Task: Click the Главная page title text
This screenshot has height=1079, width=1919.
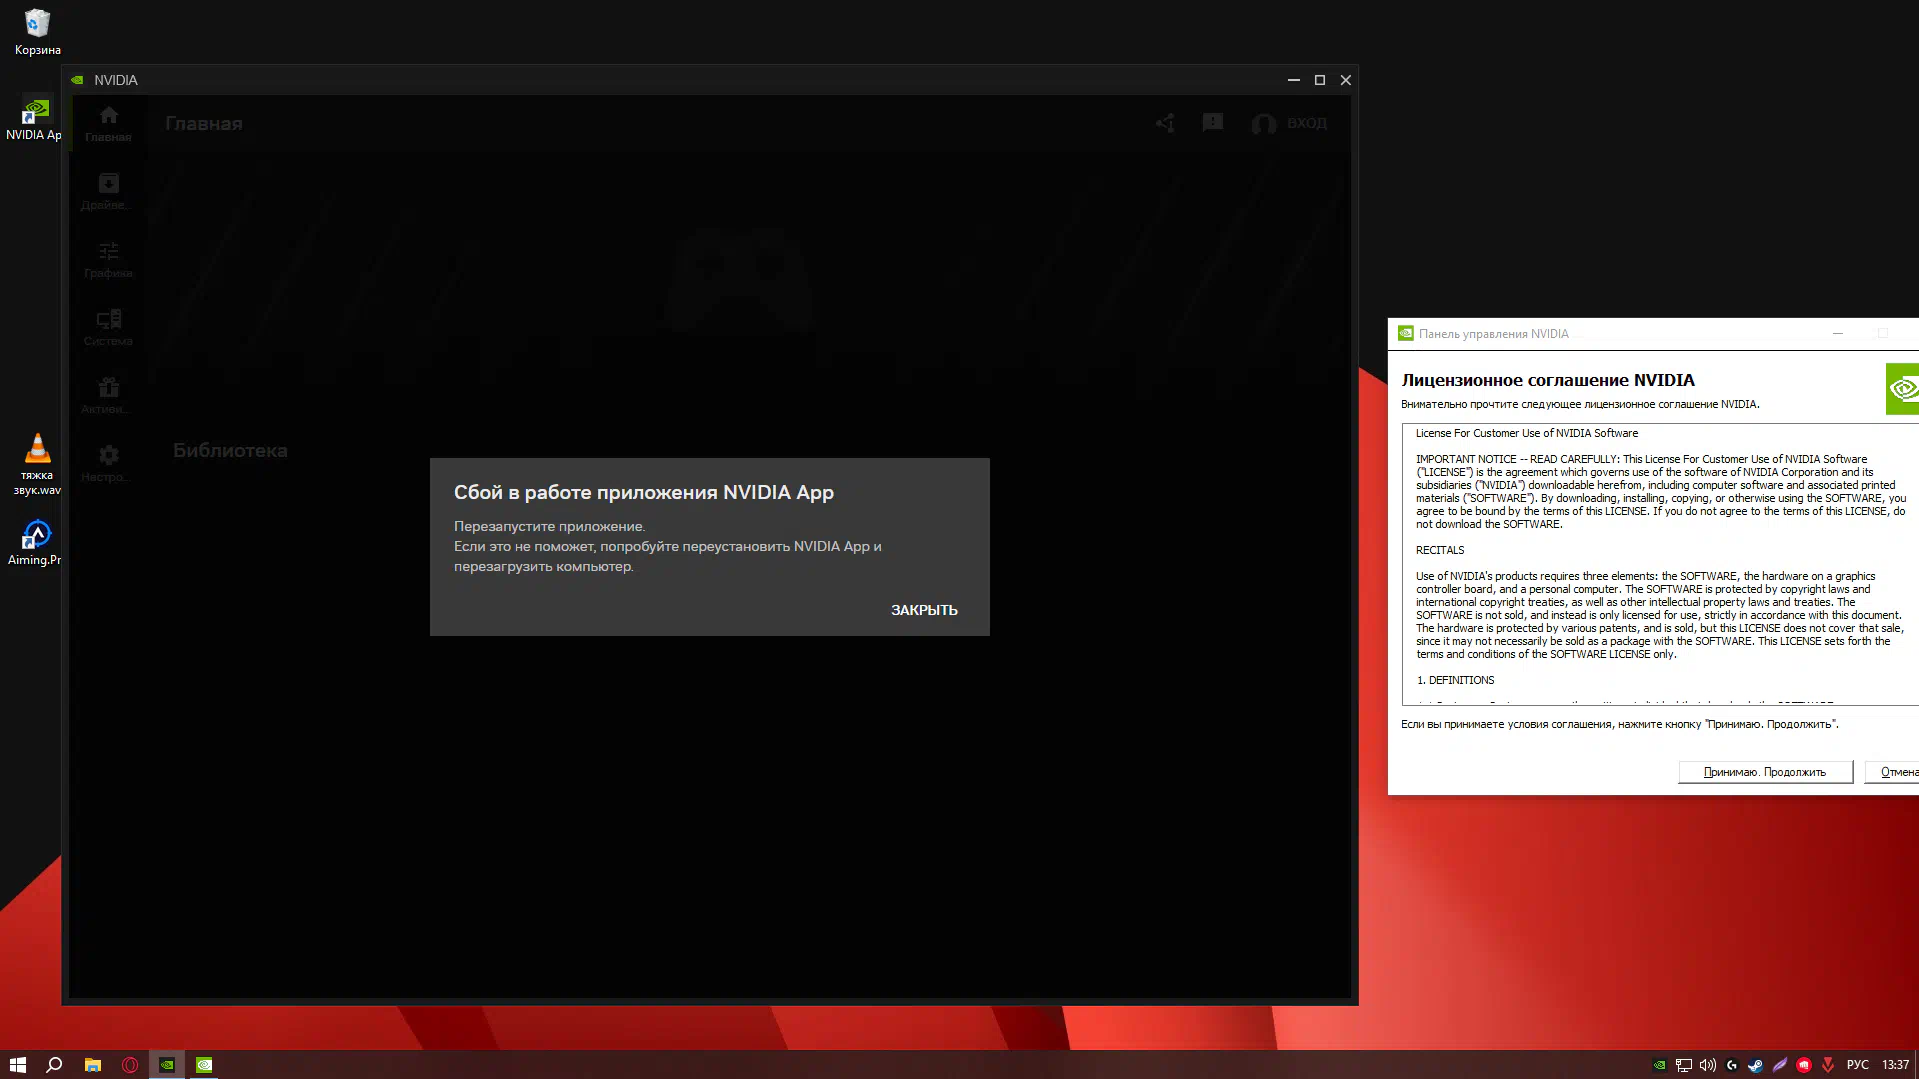Action: click(204, 124)
